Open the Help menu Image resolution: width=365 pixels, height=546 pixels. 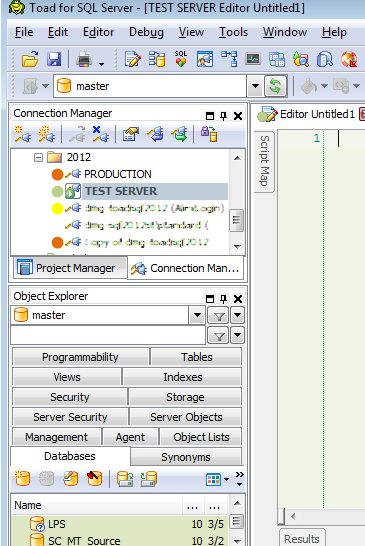[x=334, y=32]
